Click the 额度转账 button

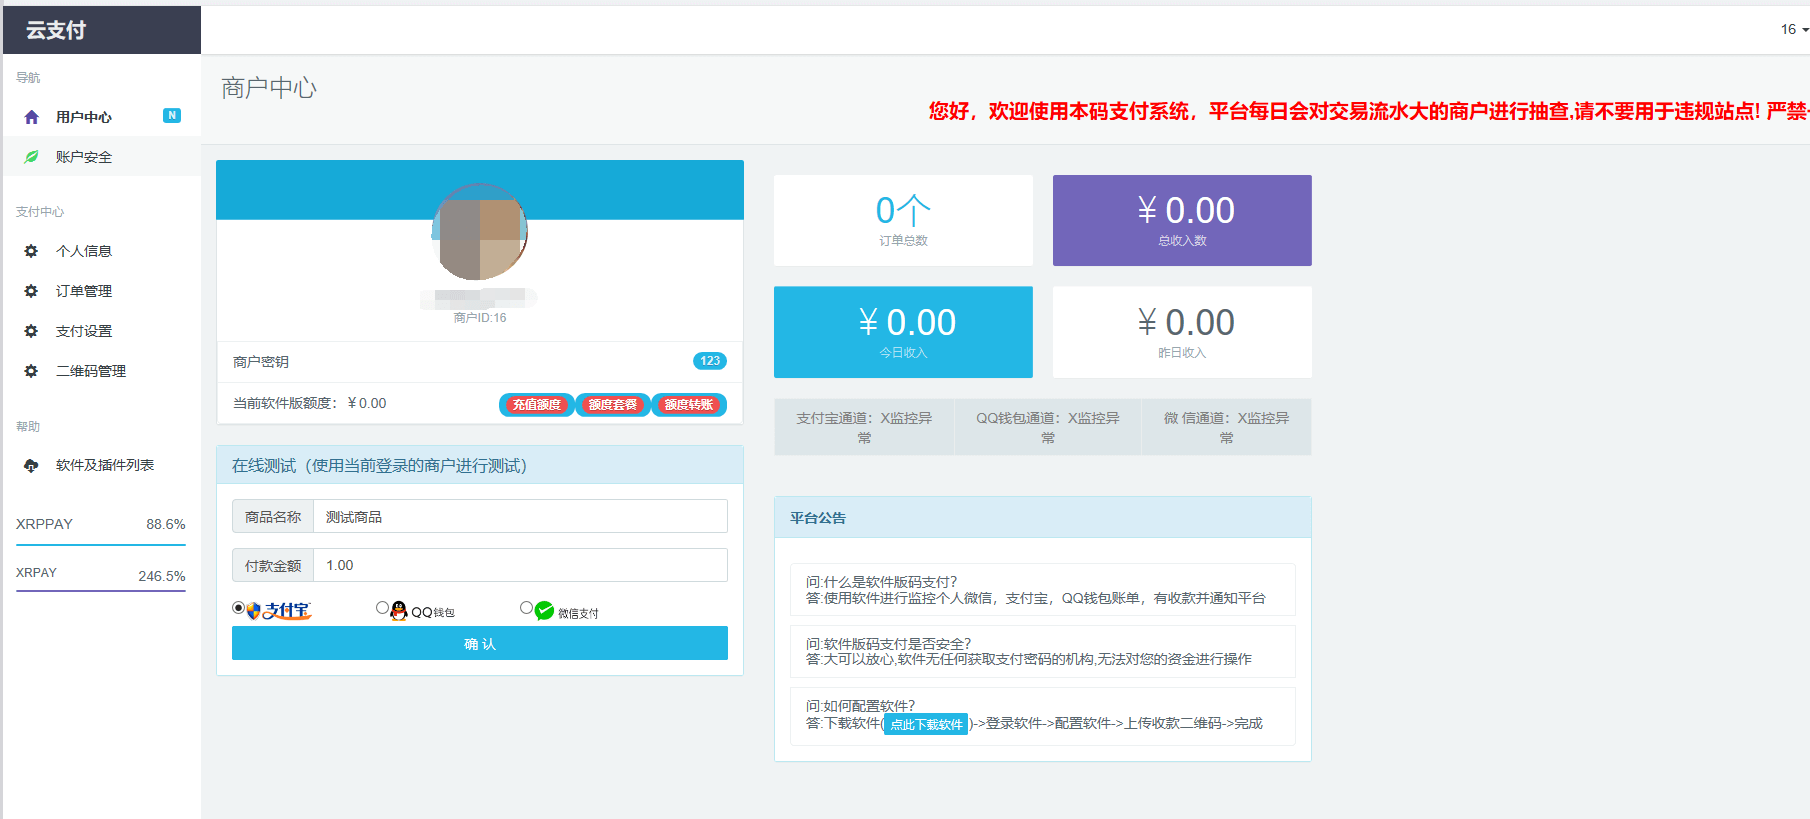tap(689, 405)
